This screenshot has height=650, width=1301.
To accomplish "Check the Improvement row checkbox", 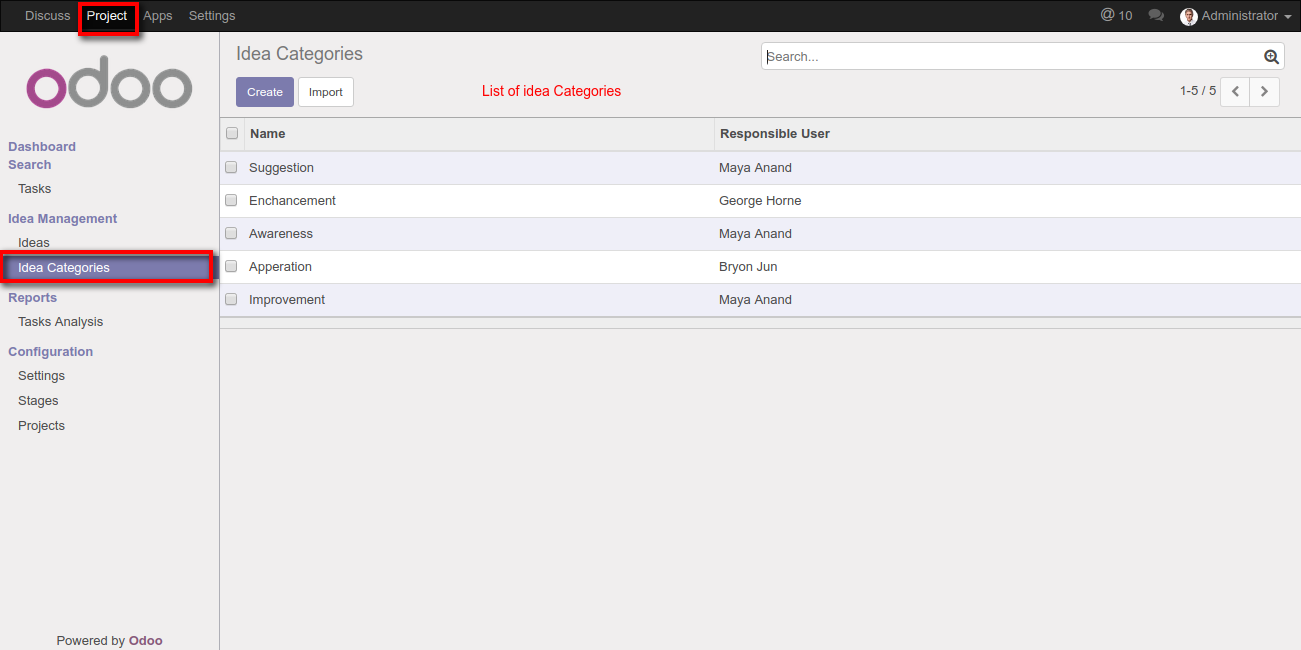I will 231,299.
